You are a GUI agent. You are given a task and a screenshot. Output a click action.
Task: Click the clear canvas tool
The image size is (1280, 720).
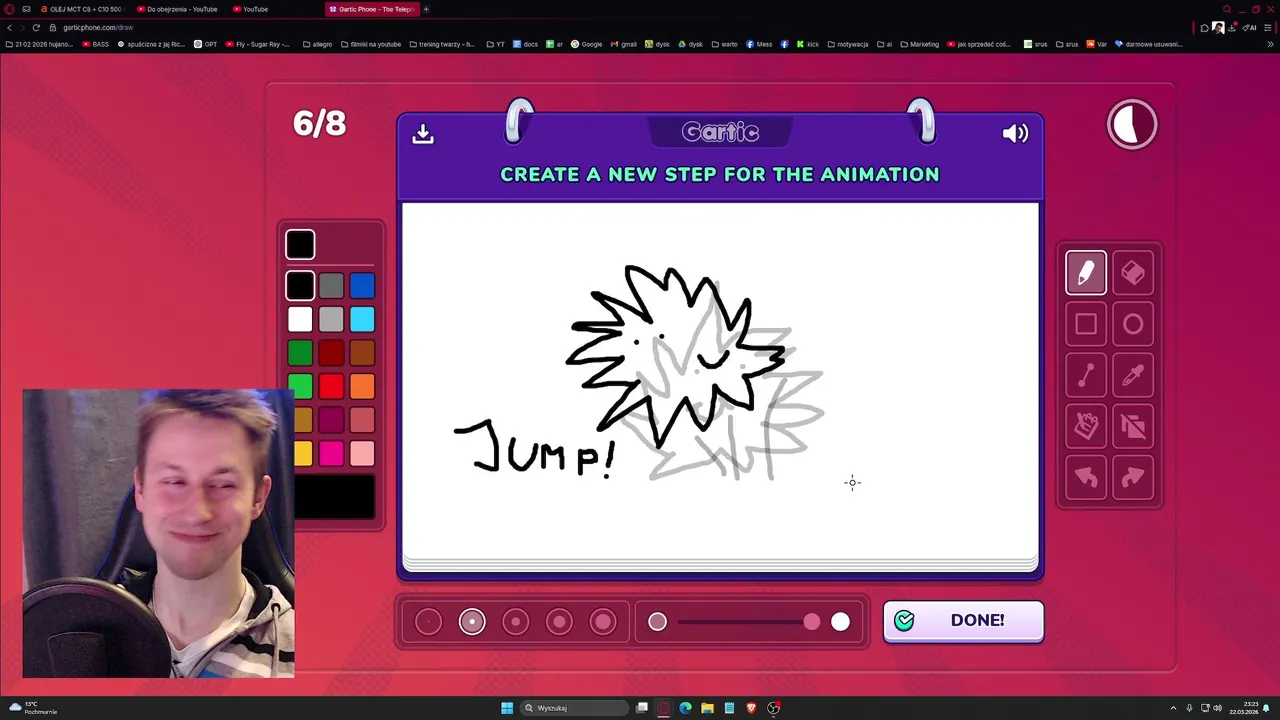tap(1133, 426)
